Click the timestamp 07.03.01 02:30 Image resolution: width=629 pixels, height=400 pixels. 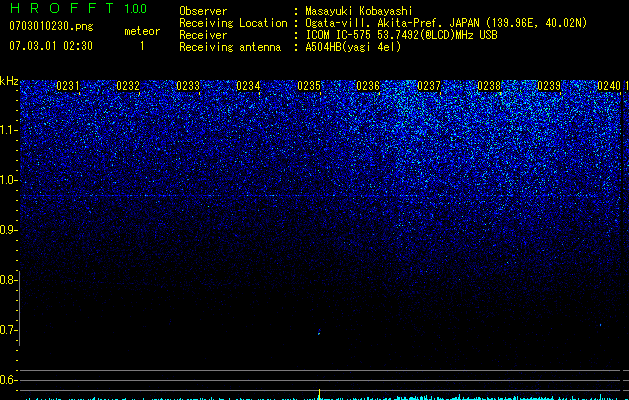coord(51,46)
